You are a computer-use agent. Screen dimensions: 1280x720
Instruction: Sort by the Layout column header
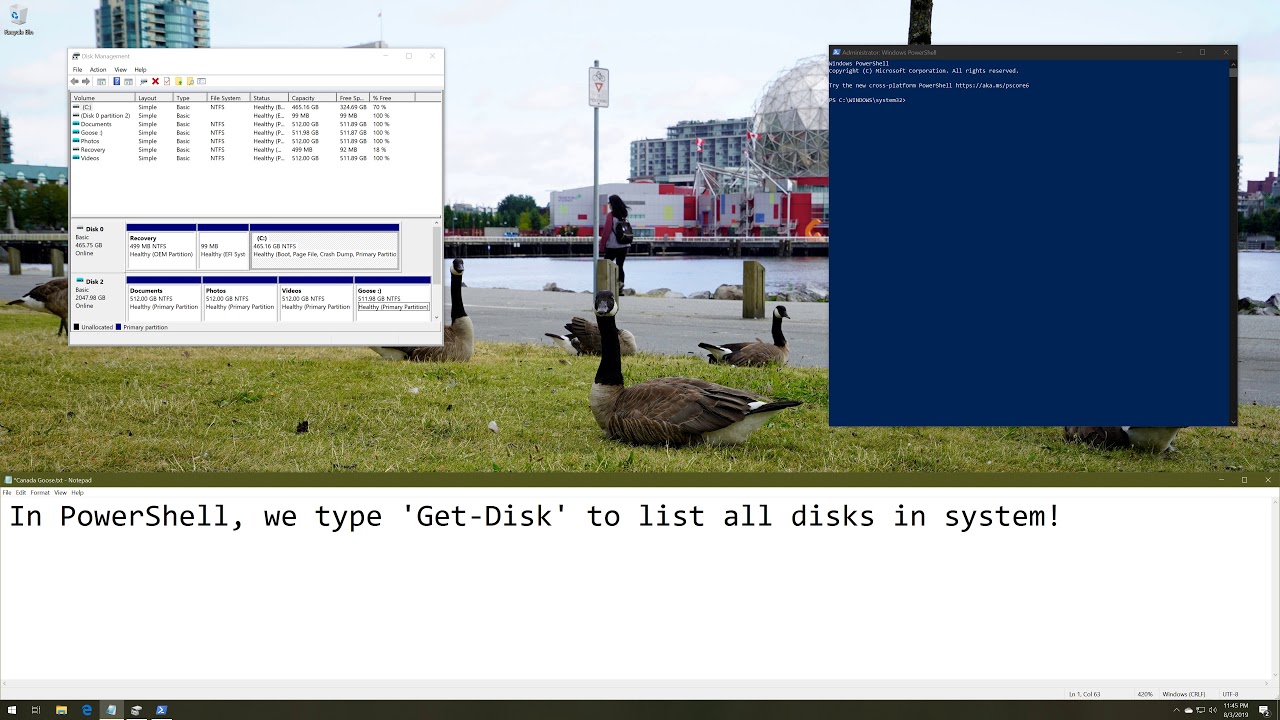(154, 98)
